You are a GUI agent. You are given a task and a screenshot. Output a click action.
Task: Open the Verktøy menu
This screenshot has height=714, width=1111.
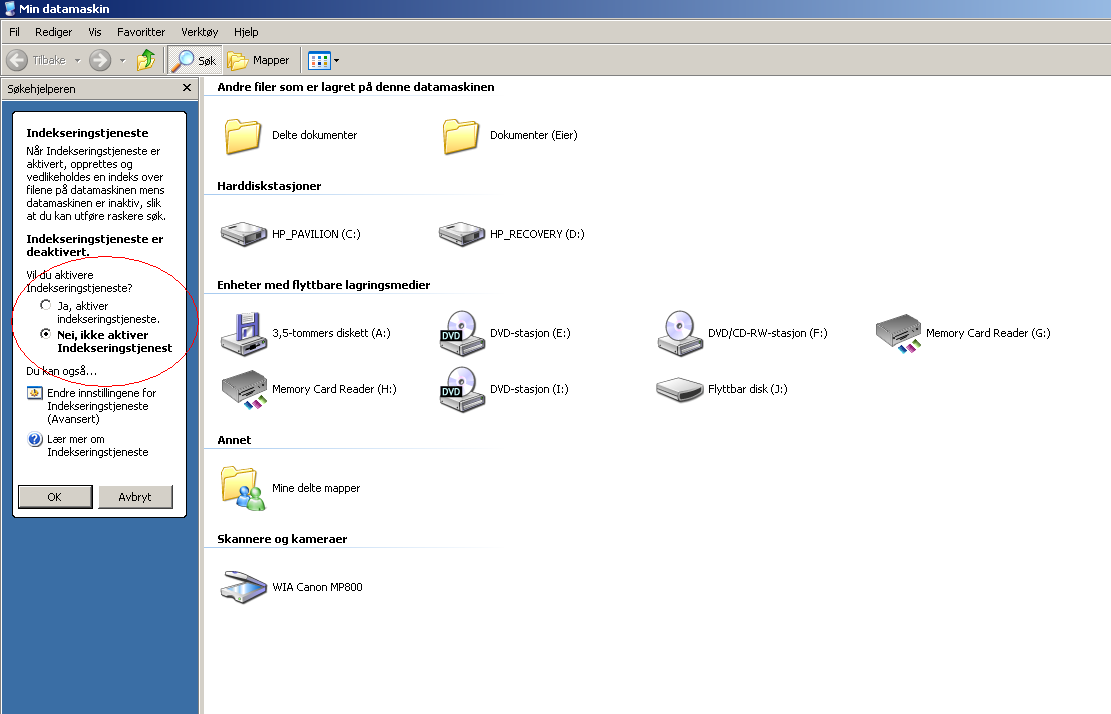200,32
